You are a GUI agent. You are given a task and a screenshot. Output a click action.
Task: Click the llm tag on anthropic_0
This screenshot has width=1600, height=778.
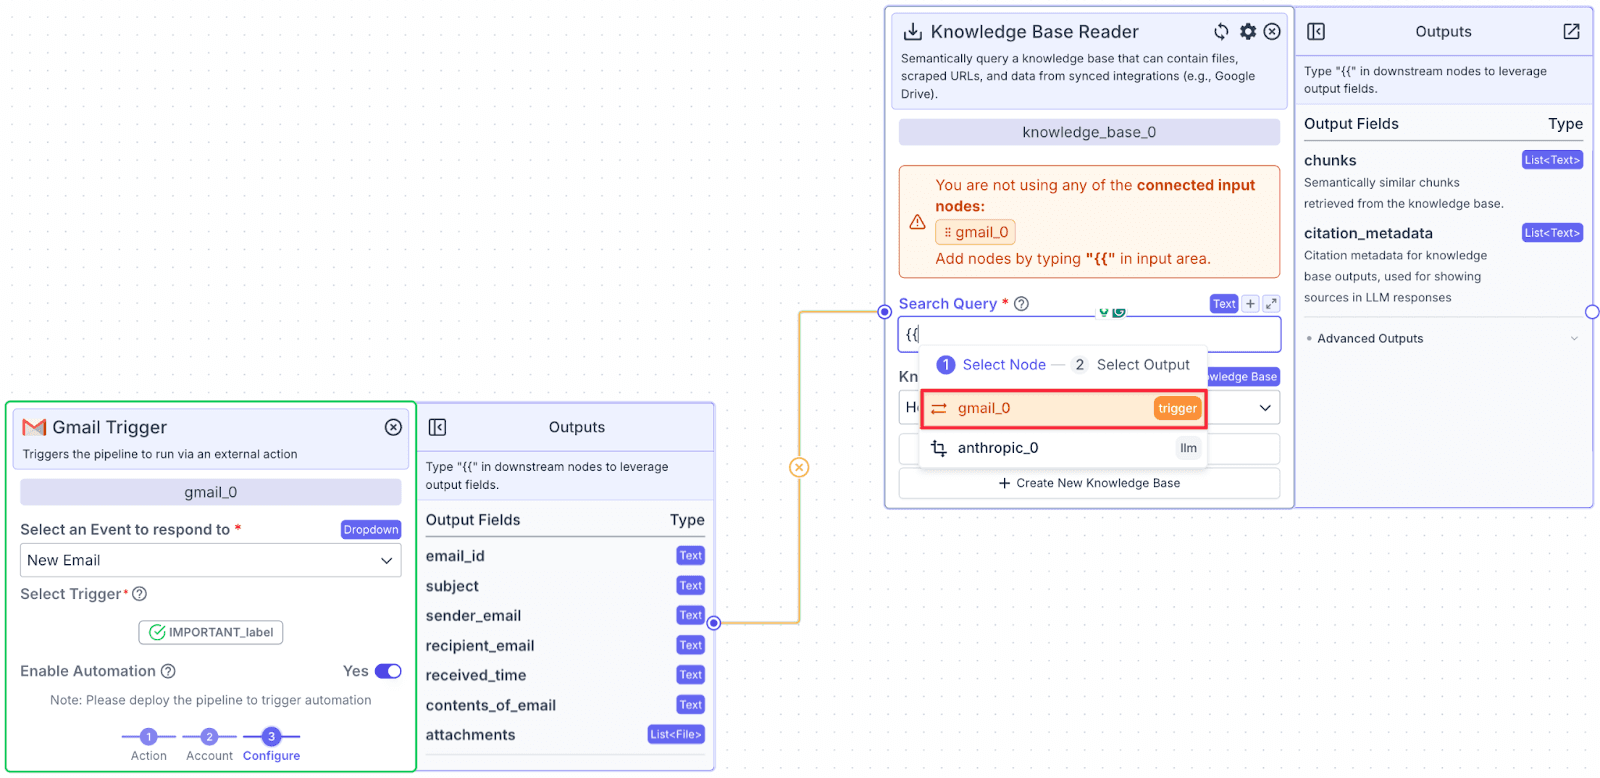pos(1188,448)
